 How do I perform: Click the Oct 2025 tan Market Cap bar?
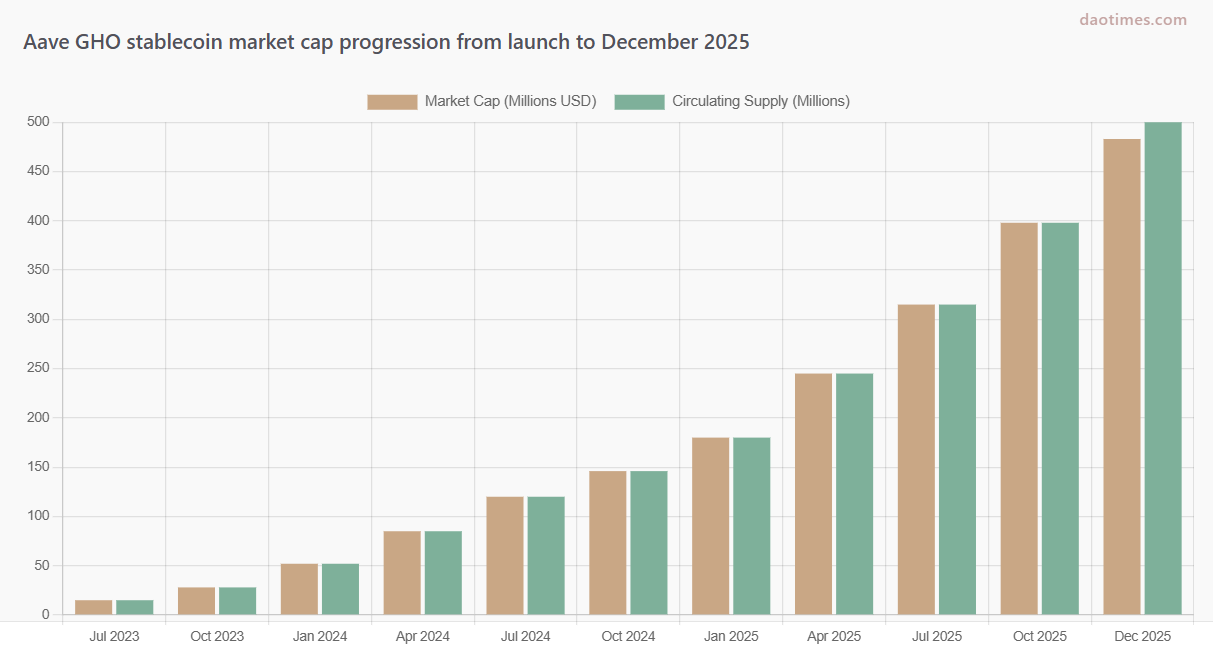pyautogui.click(x=1019, y=418)
